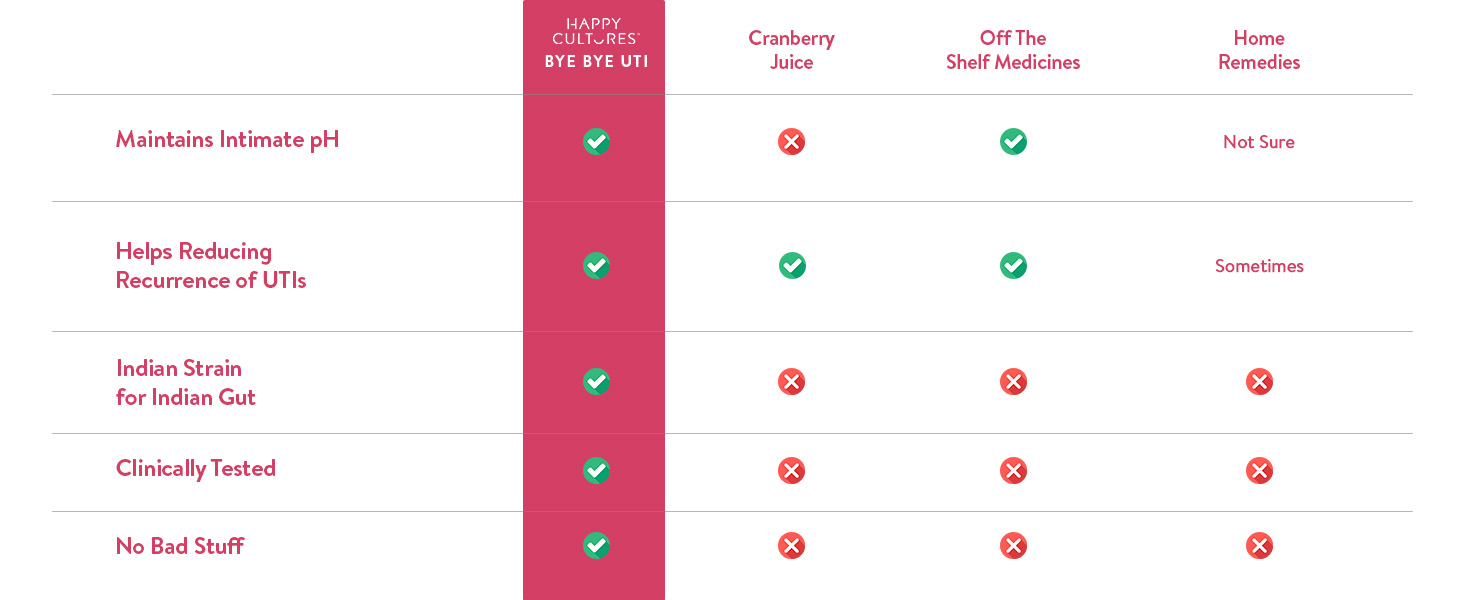Click Home Remedies red cross for Indian Strain row
This screenshot has height=600, width=1464.
(x=1259, y=381)
